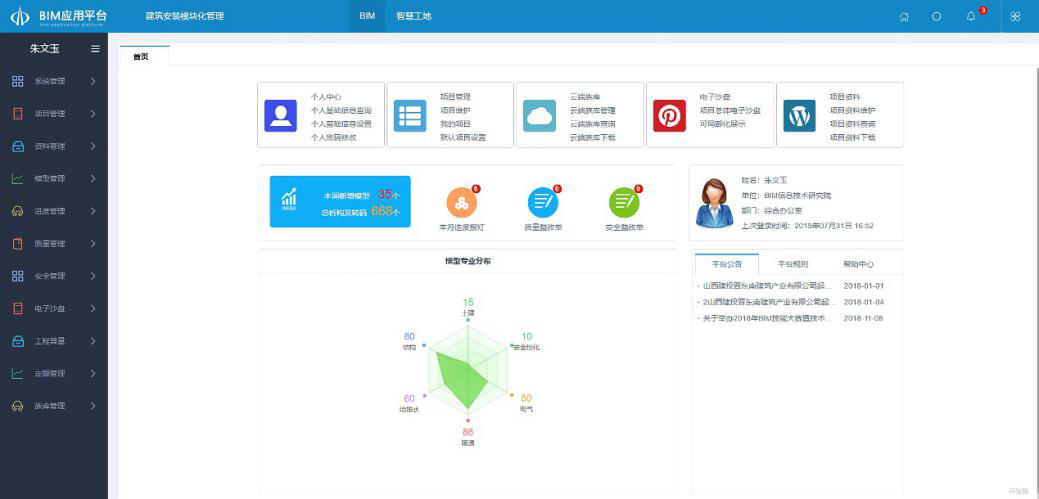Click the 个人密码修改 link
Screen dimensions: 1039x499
pyautogui.click(x=333, y=137)
